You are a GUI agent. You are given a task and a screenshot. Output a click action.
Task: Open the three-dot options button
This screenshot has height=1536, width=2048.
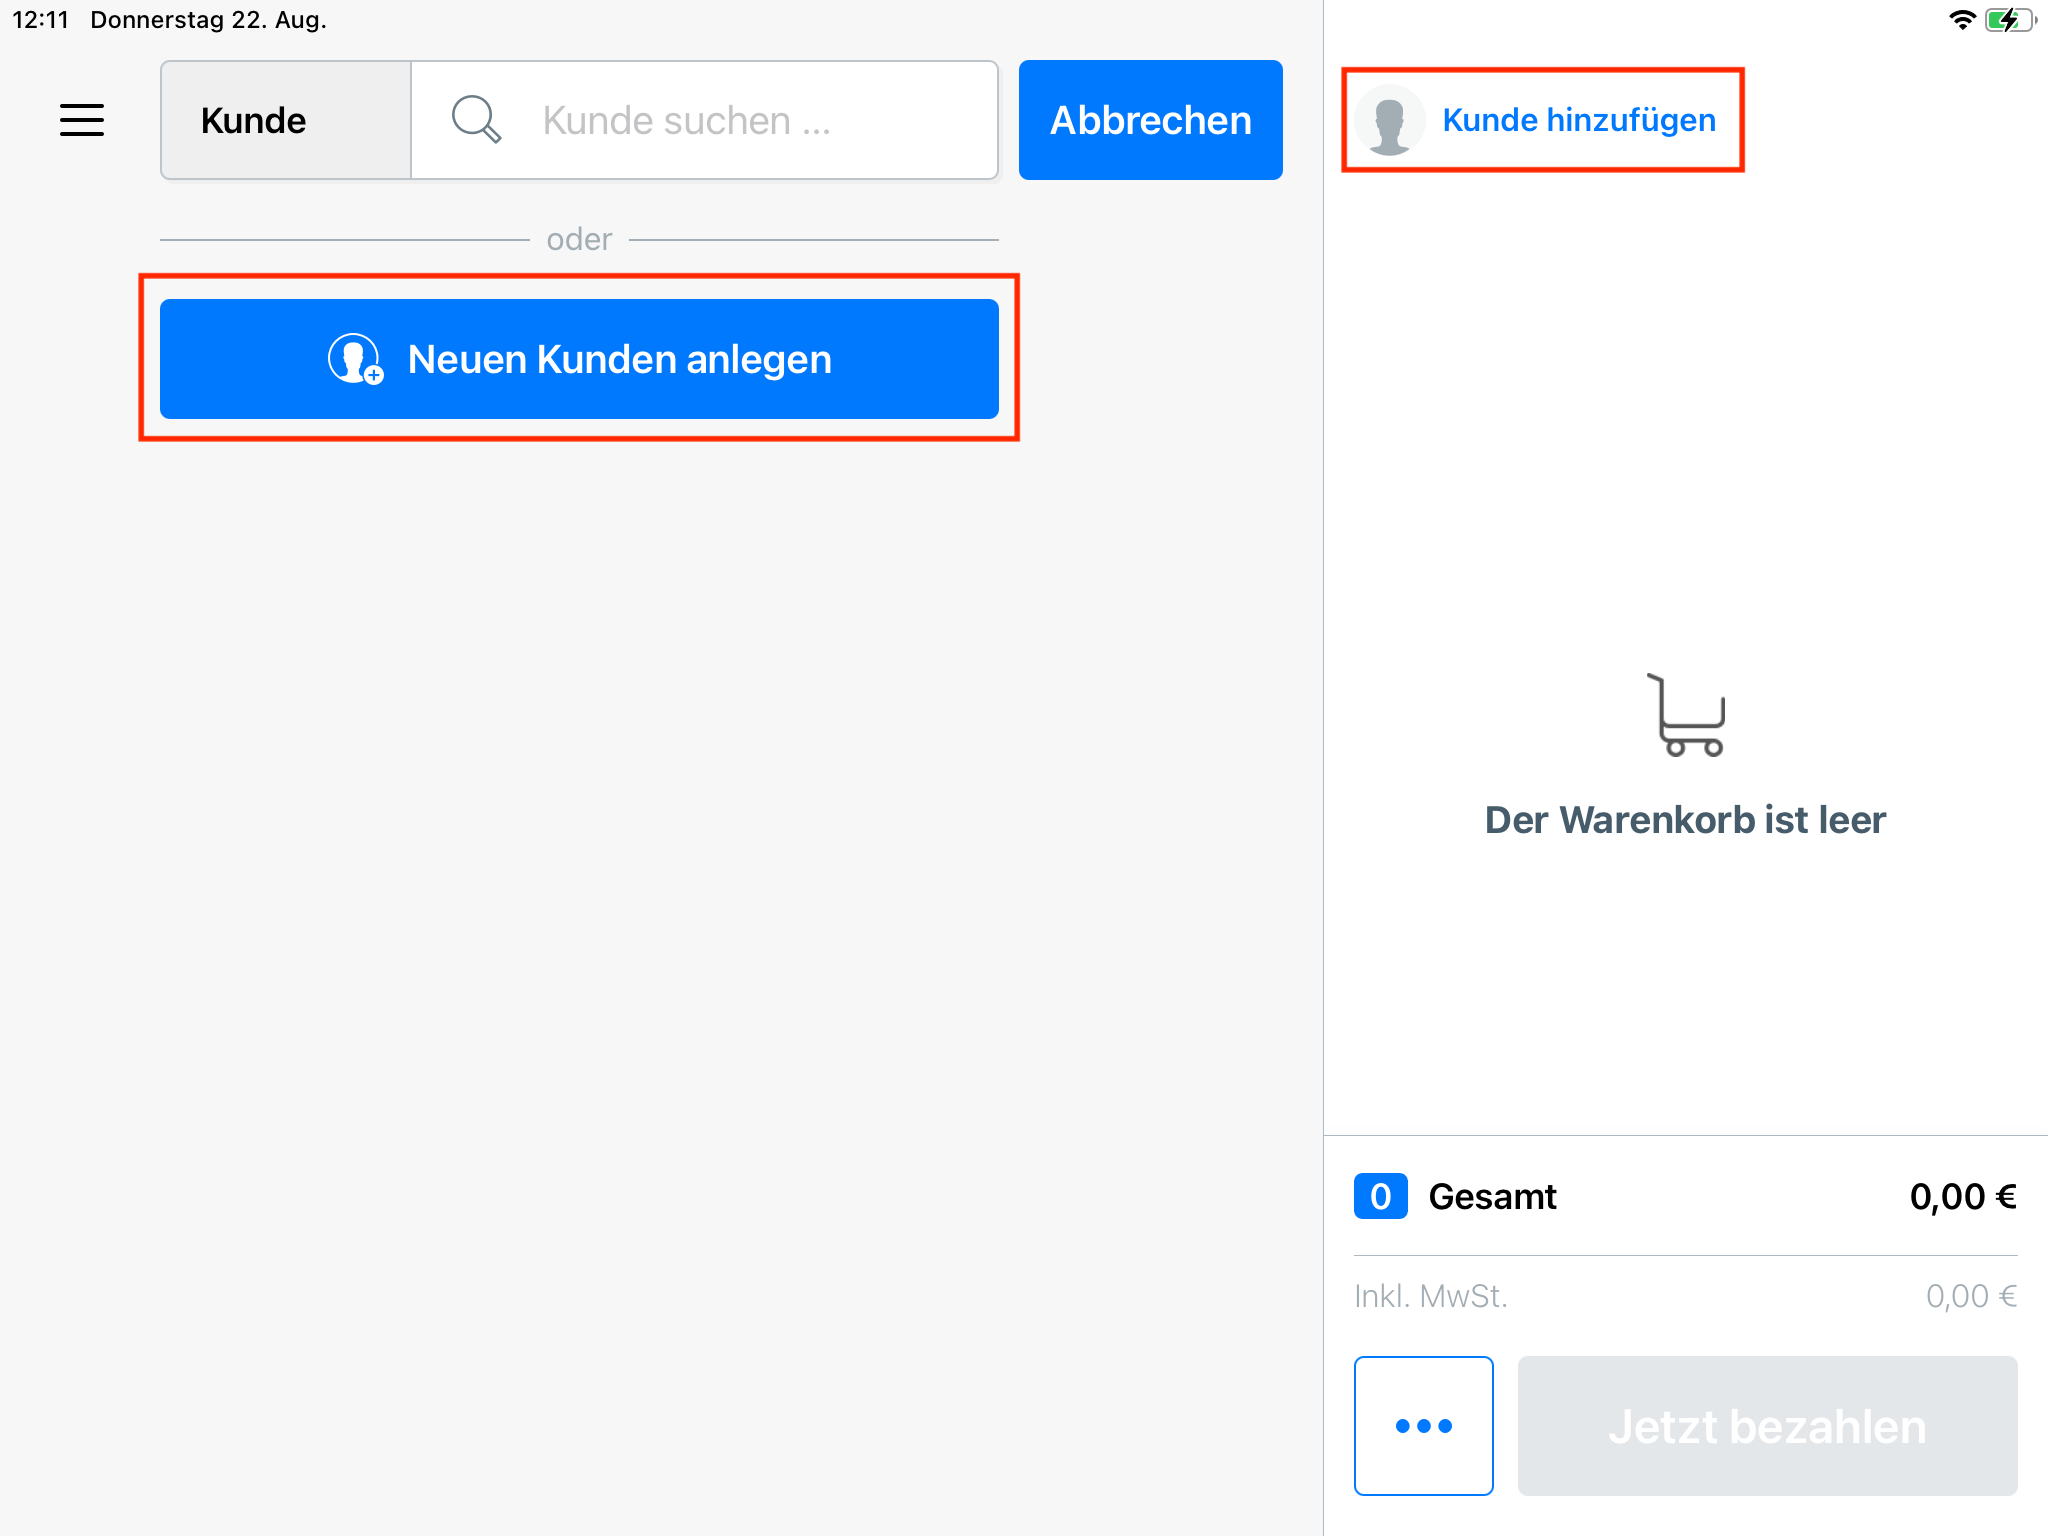click(1423, 1426)
